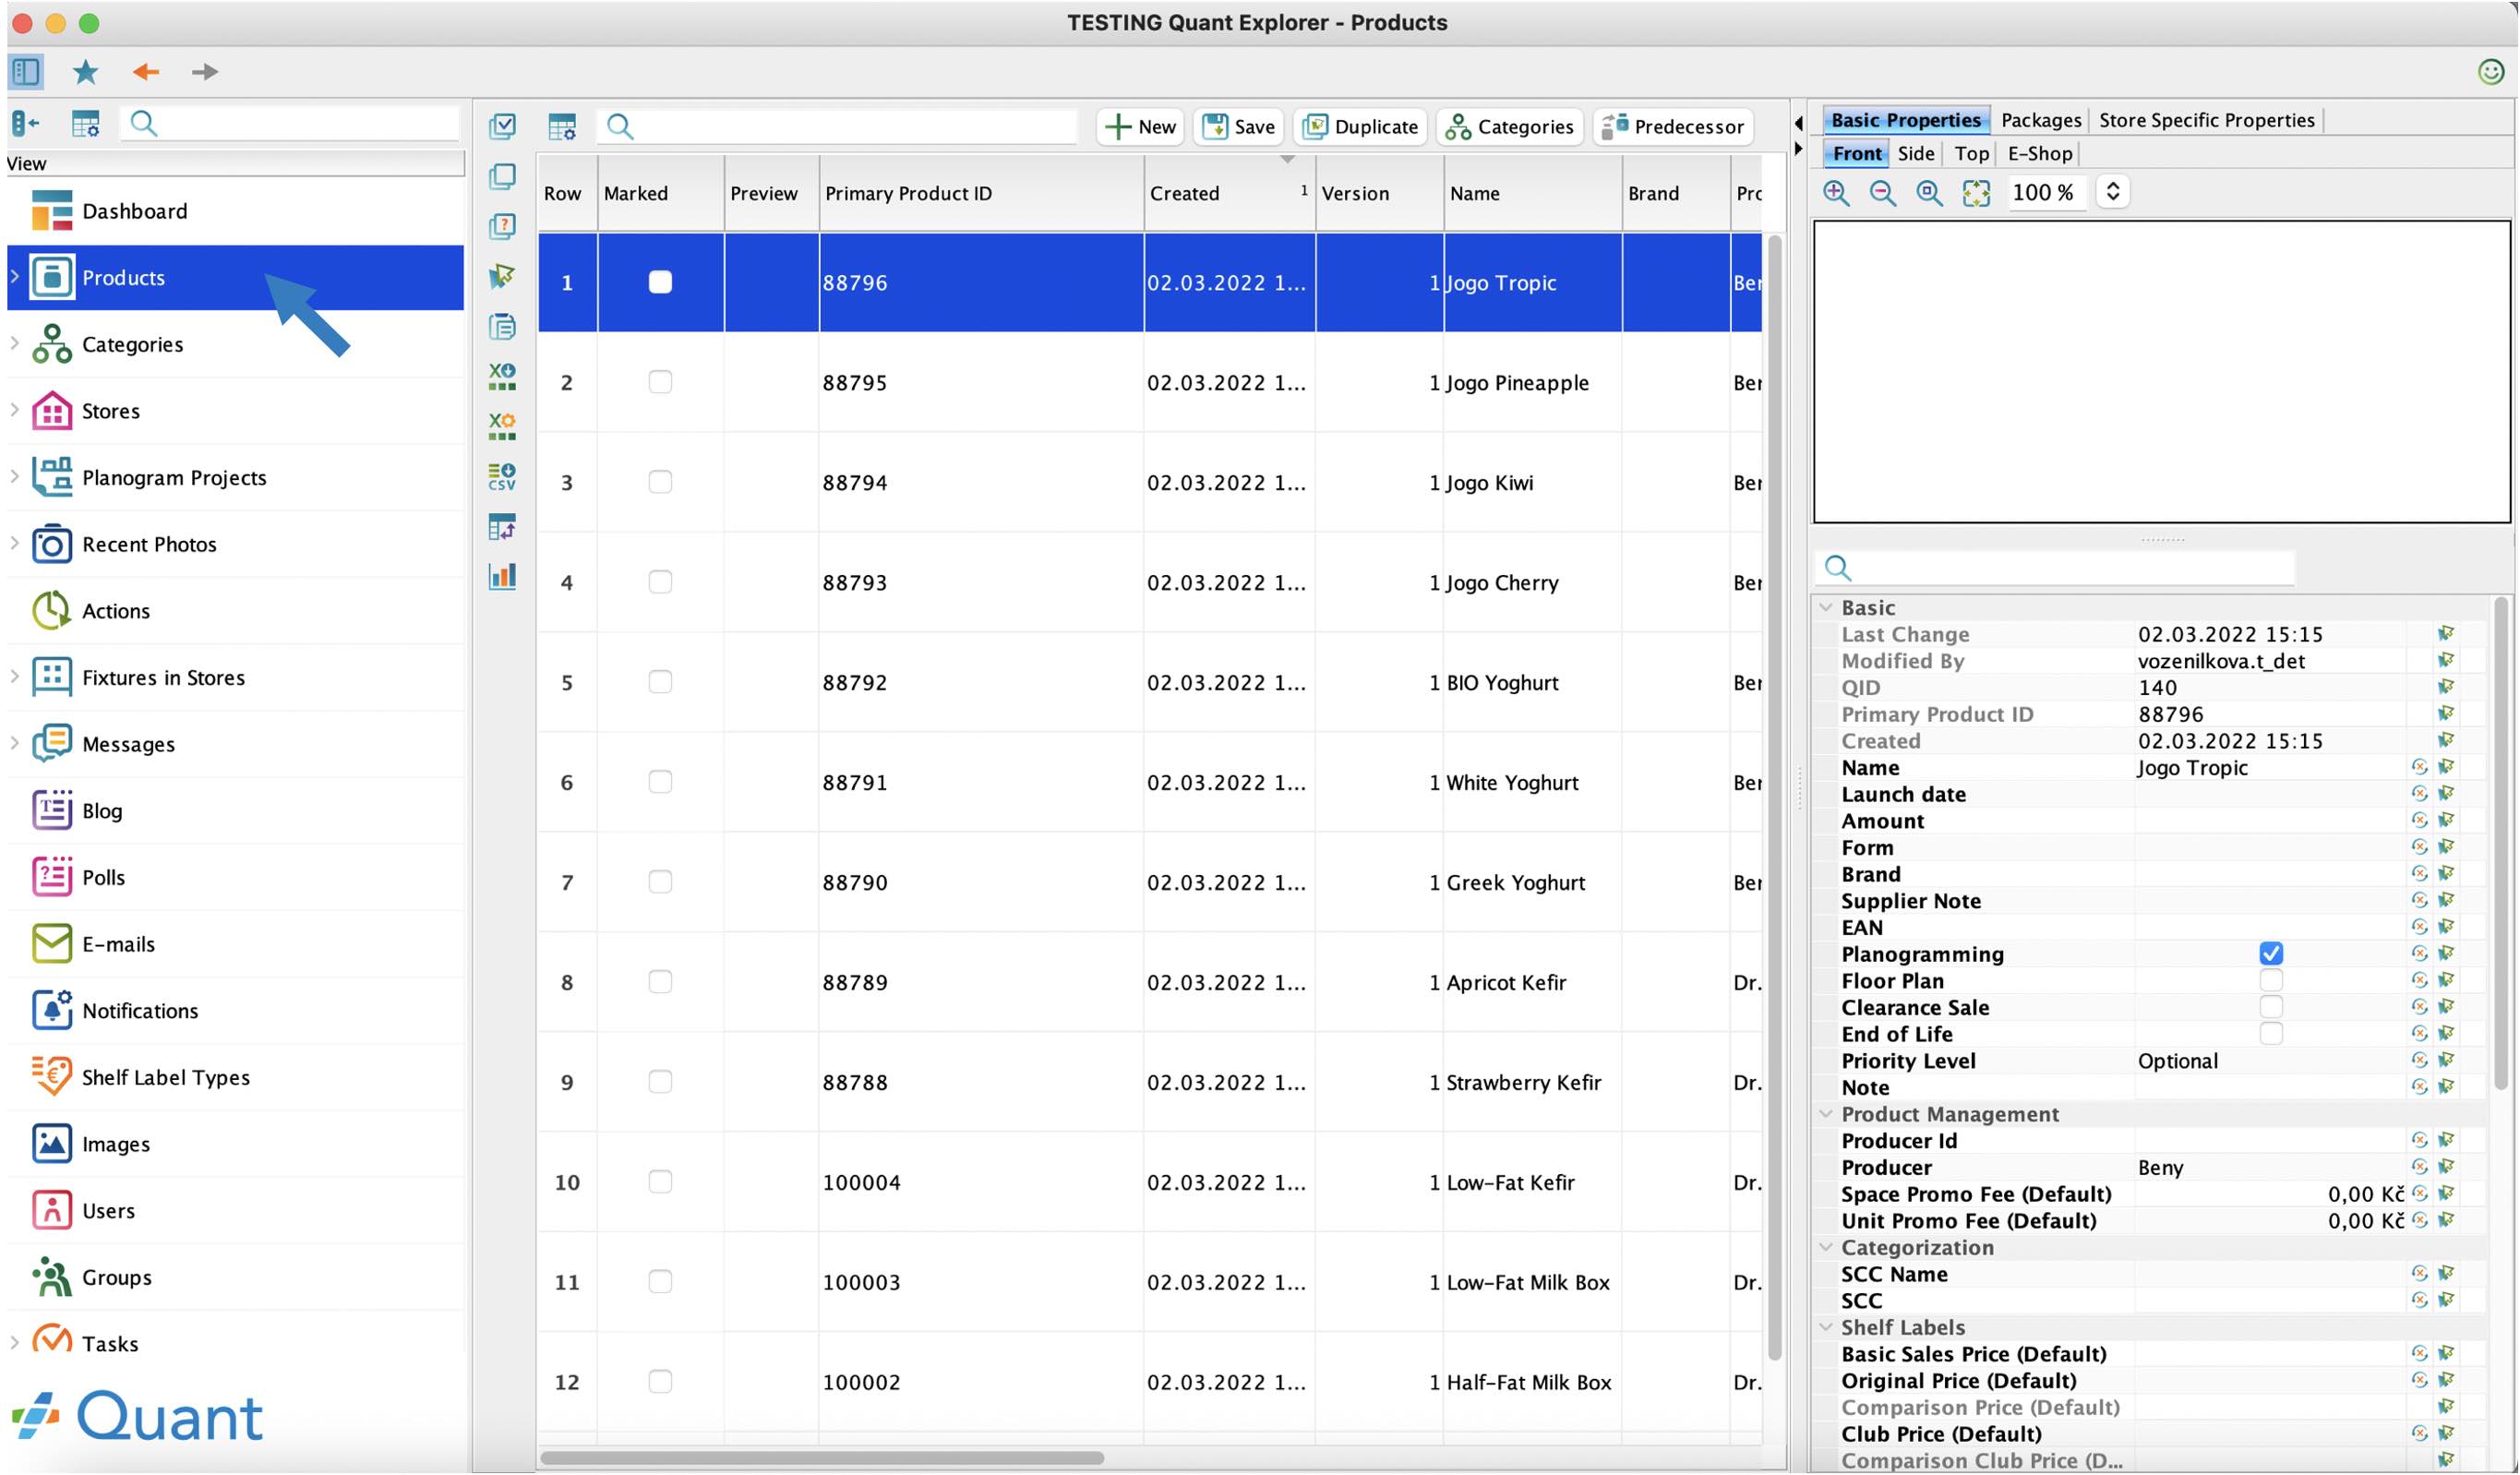Switch to the Top image tab

1971,154
